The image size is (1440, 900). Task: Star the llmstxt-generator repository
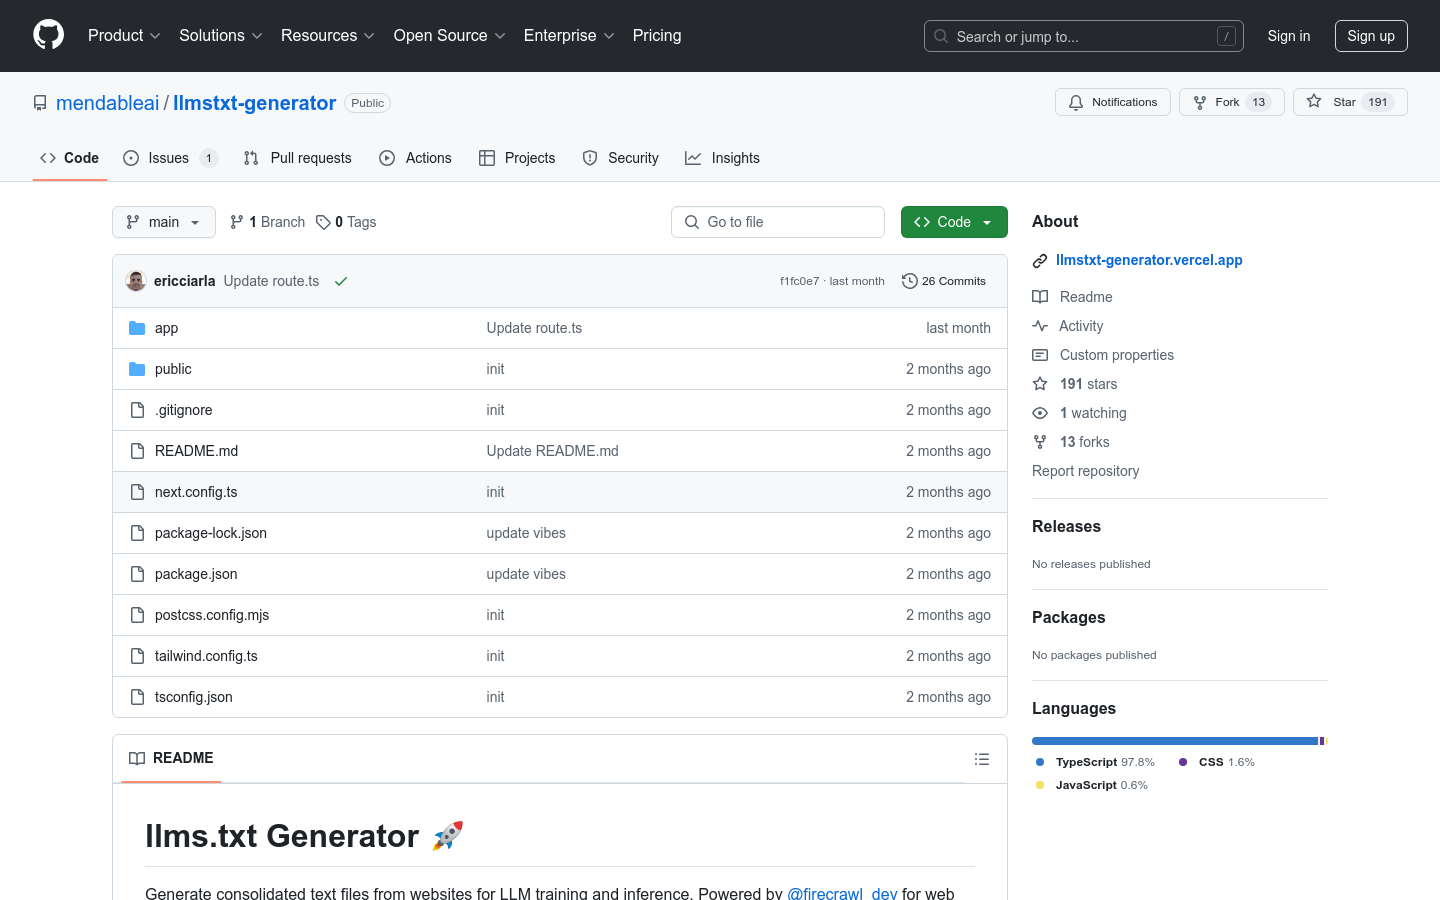pos(1350,102)
